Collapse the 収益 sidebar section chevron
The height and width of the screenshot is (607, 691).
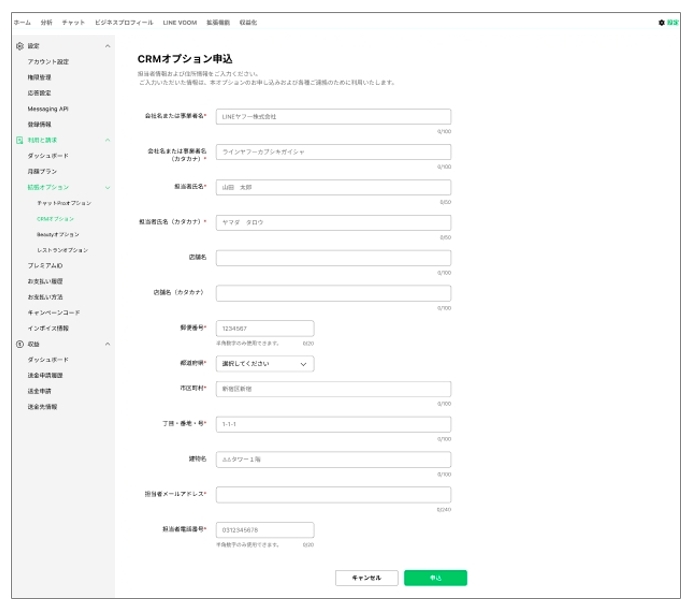[108, 344]
